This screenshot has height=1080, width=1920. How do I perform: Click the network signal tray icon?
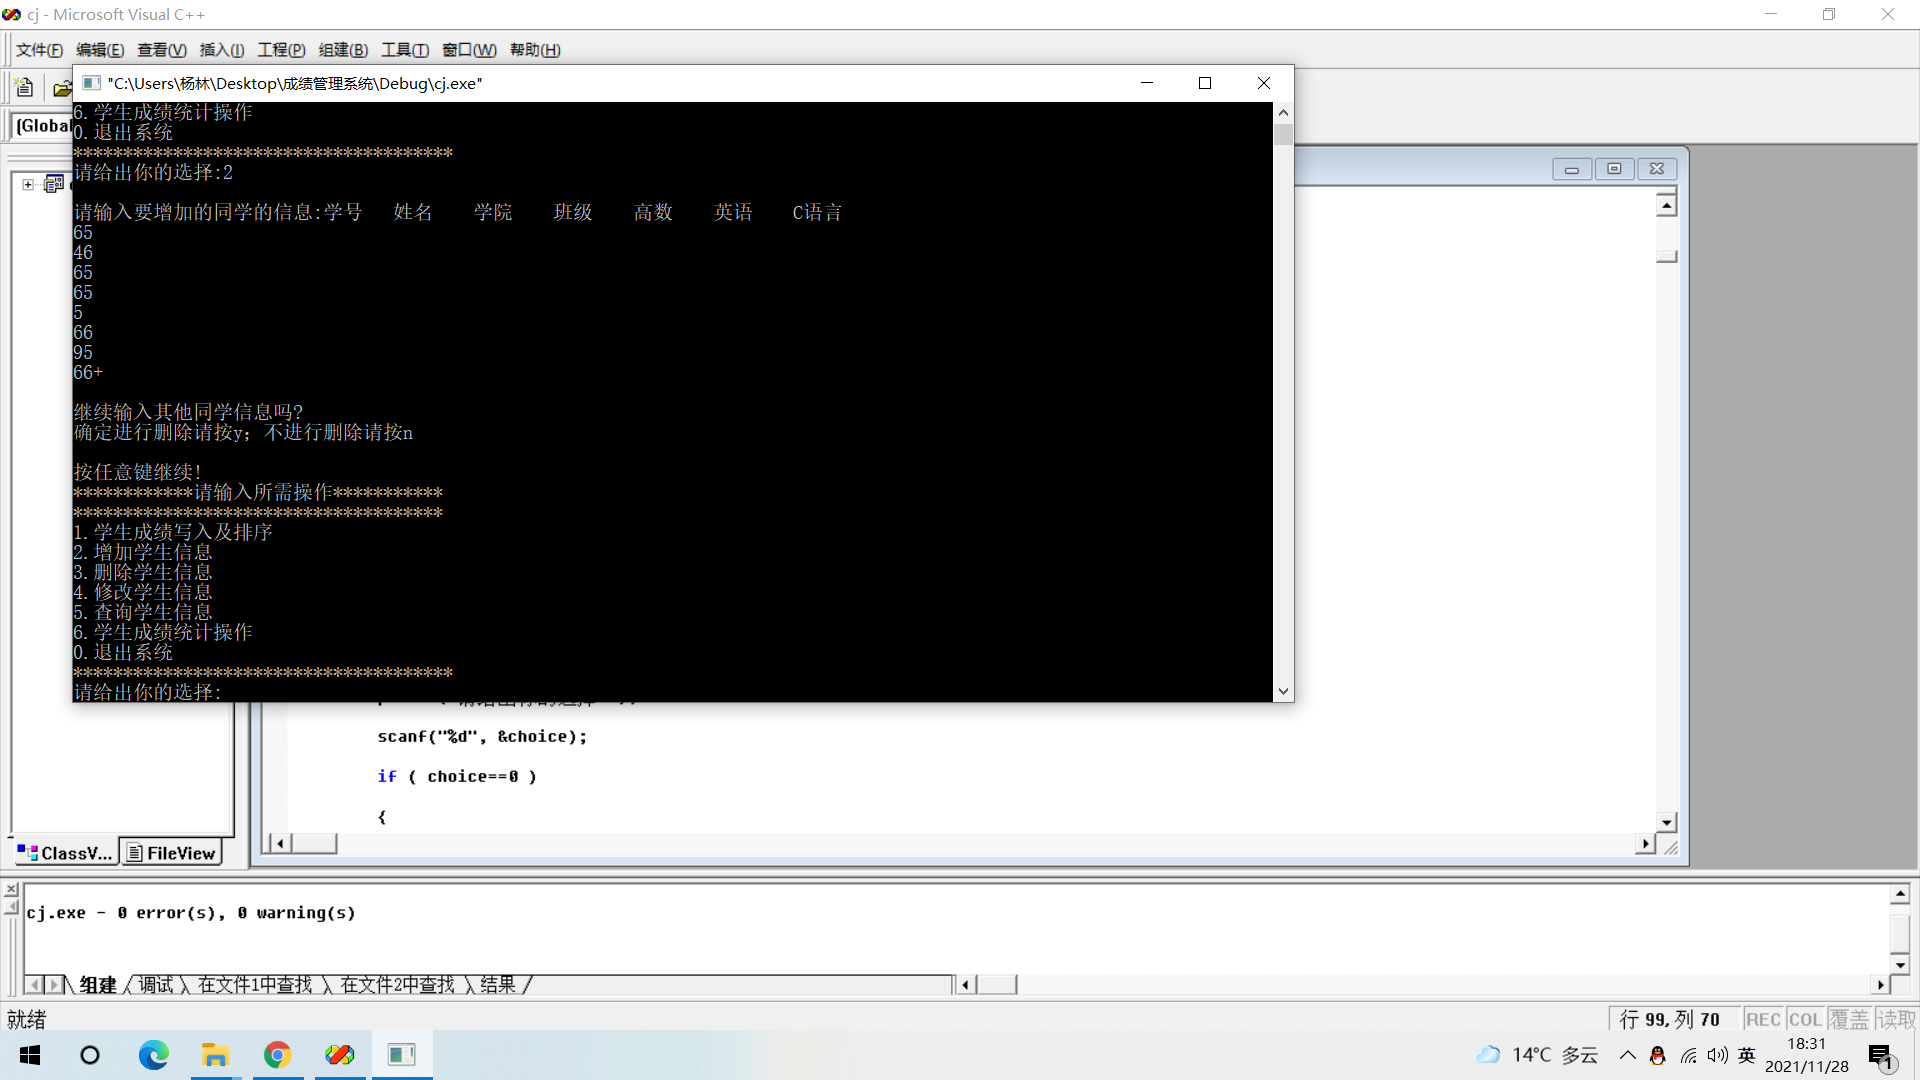(1688, 1055)
